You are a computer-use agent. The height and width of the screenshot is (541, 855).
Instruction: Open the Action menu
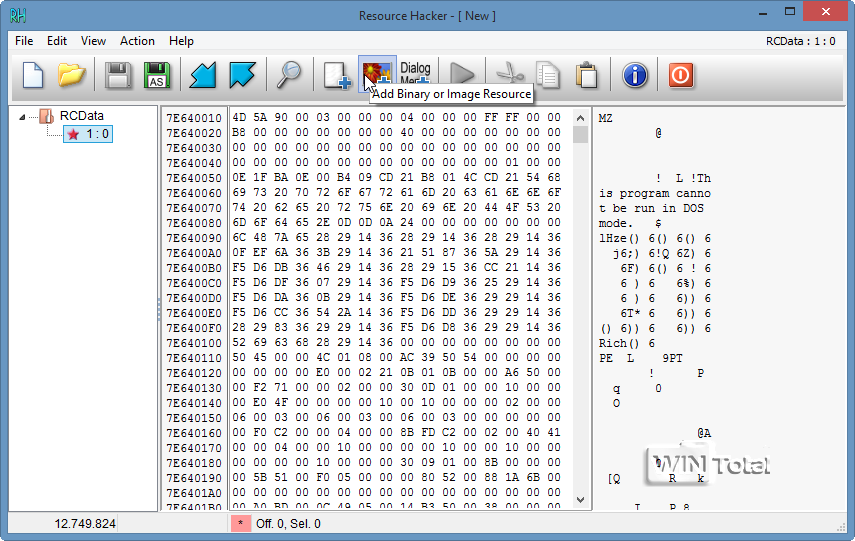(137, 41)
